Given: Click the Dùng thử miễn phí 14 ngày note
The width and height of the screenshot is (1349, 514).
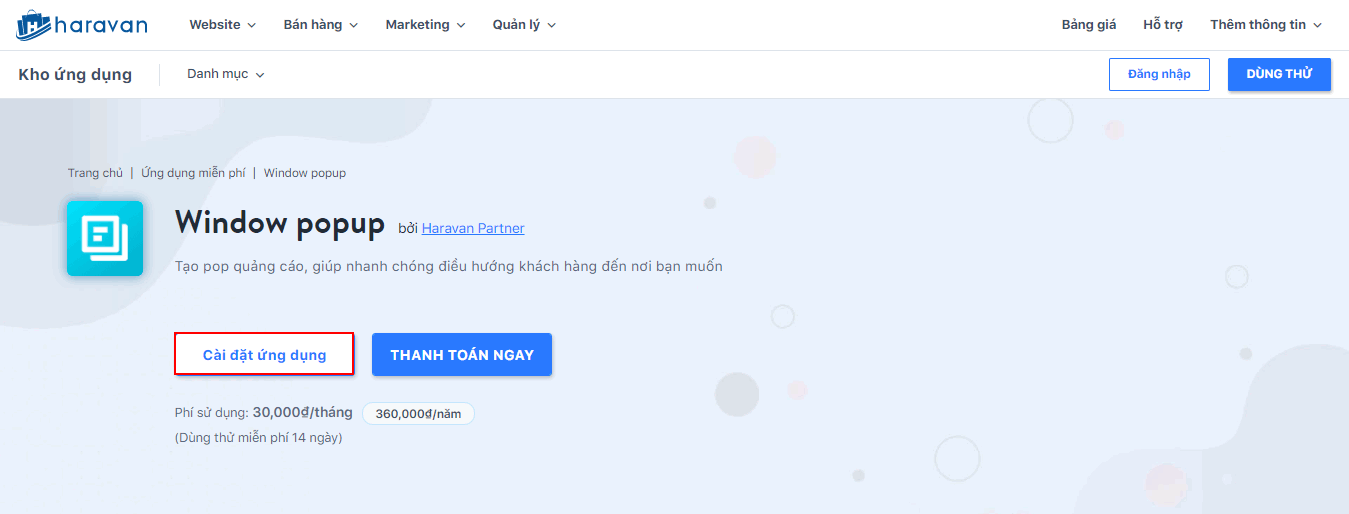Looking at the screenshot, I should (258, 437).
